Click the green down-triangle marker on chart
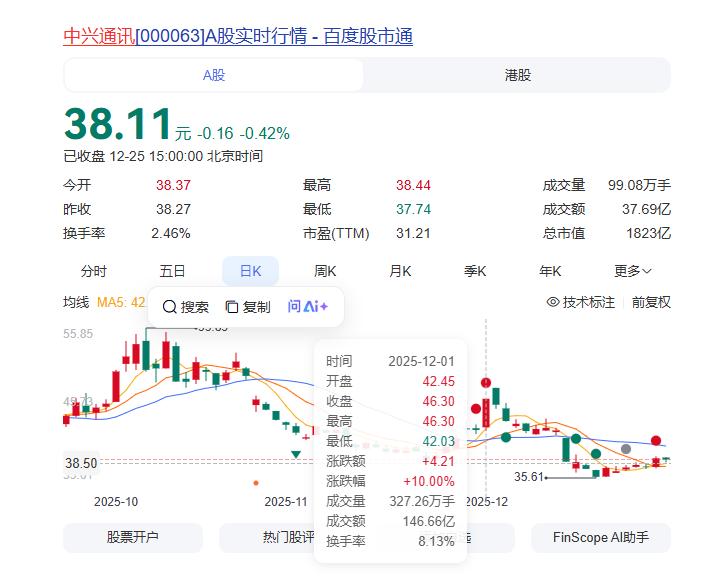 pos(296,454)
